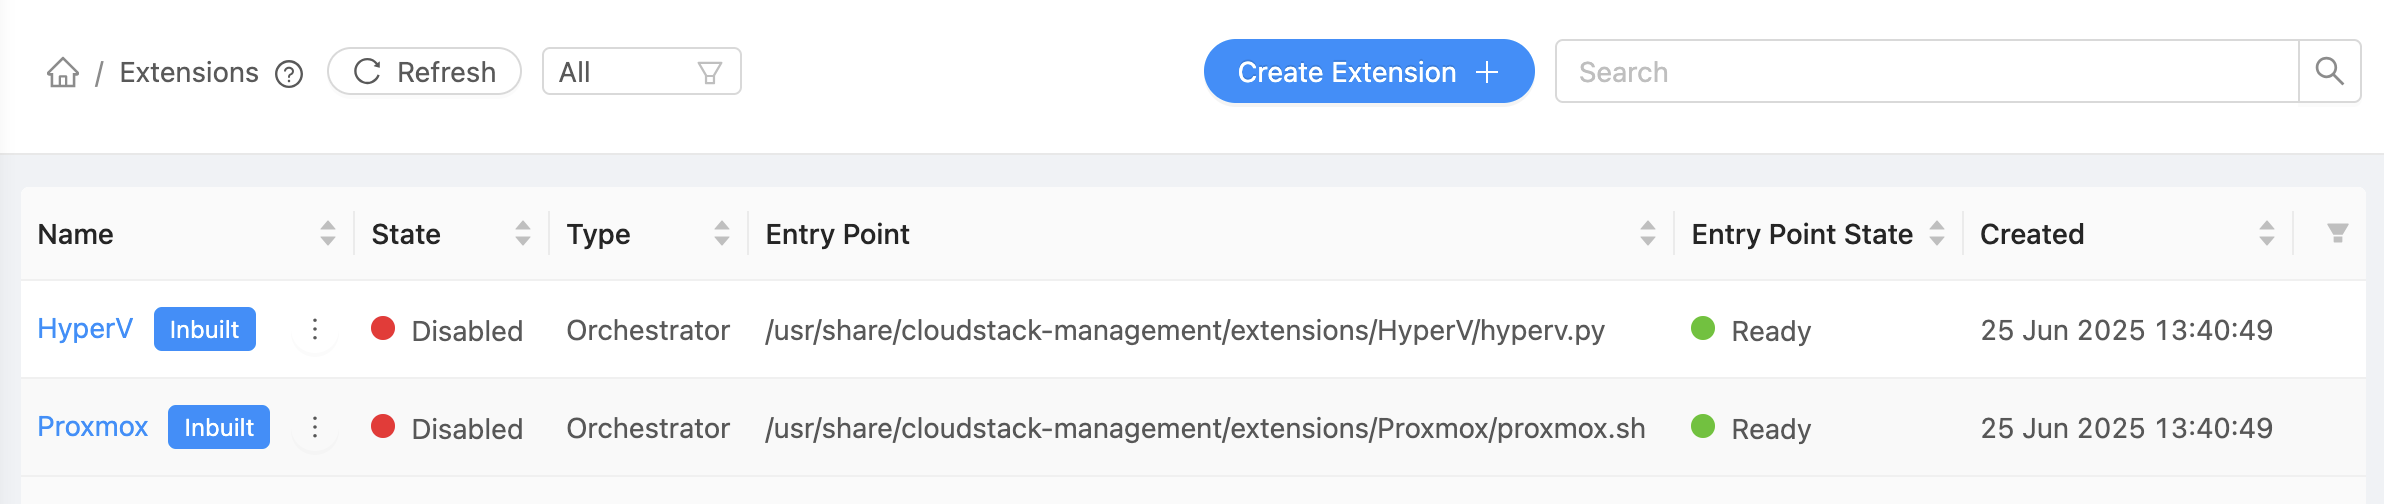The width and height of the screenshot is (2384, 504).
Task: Expand the All filter dropdown
Action: point(641,72)
